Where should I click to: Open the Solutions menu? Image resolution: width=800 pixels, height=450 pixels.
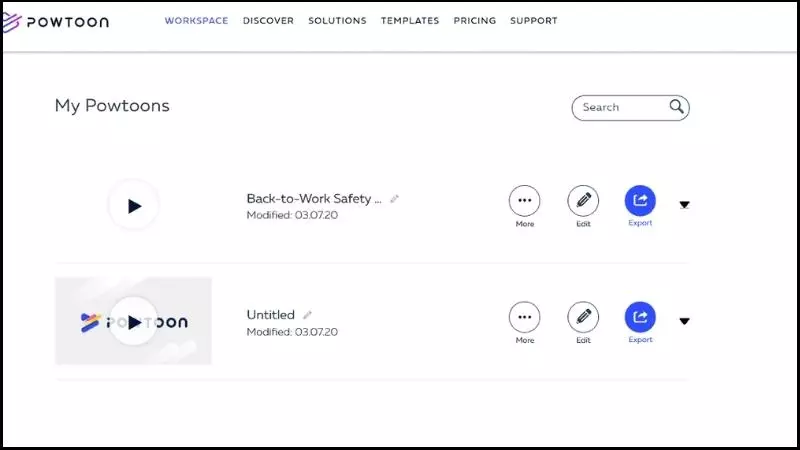(337, 21)
